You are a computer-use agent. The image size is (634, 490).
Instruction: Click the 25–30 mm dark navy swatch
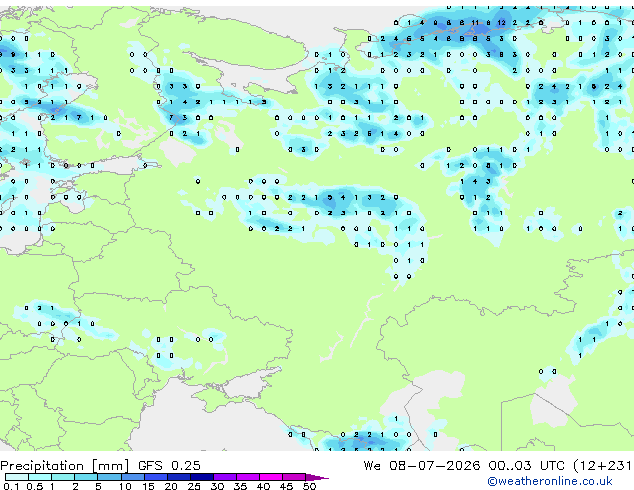(x=202, y=477)
